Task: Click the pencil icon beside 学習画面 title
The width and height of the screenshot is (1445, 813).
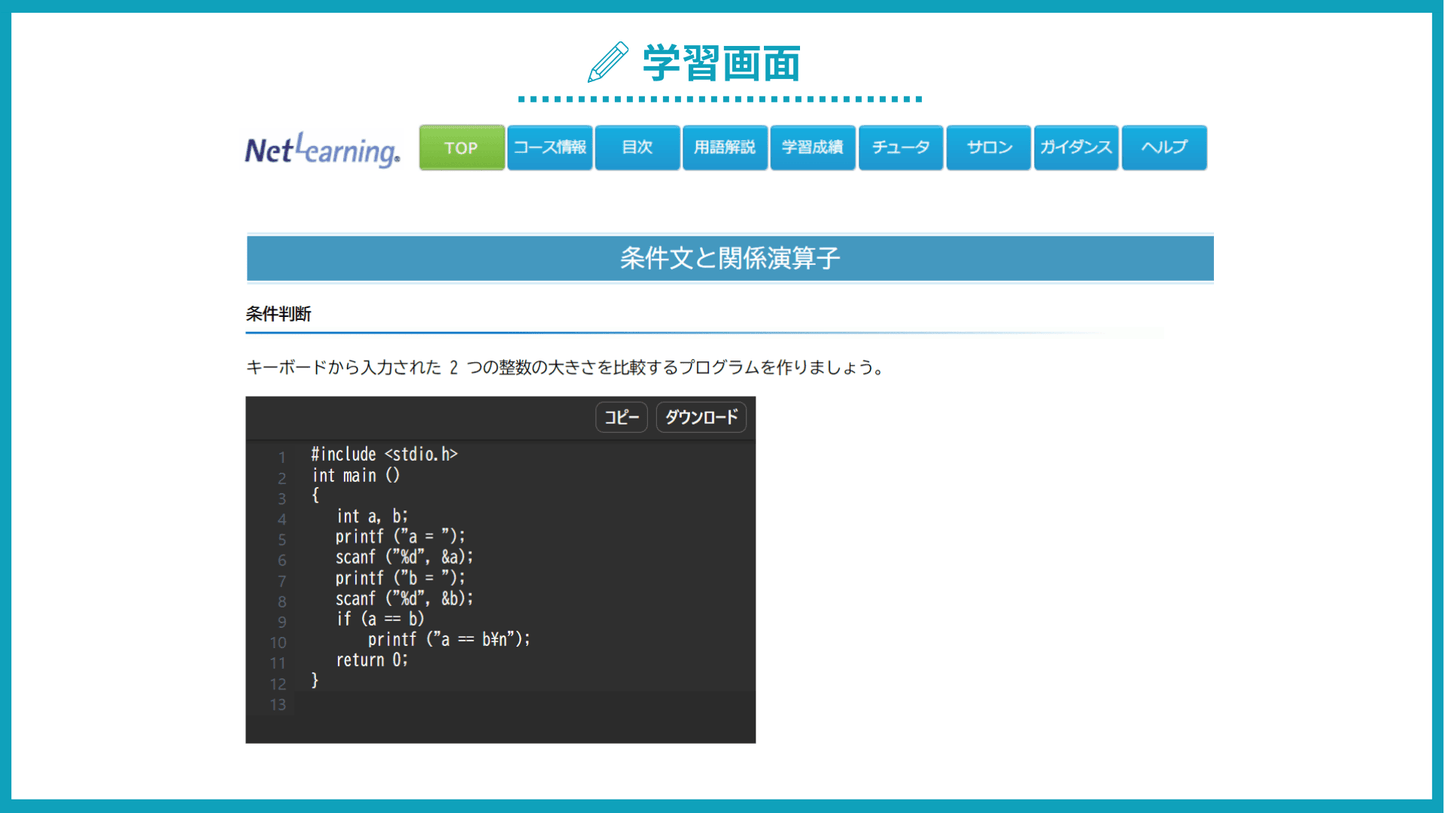Action: [x=608, y=63]
